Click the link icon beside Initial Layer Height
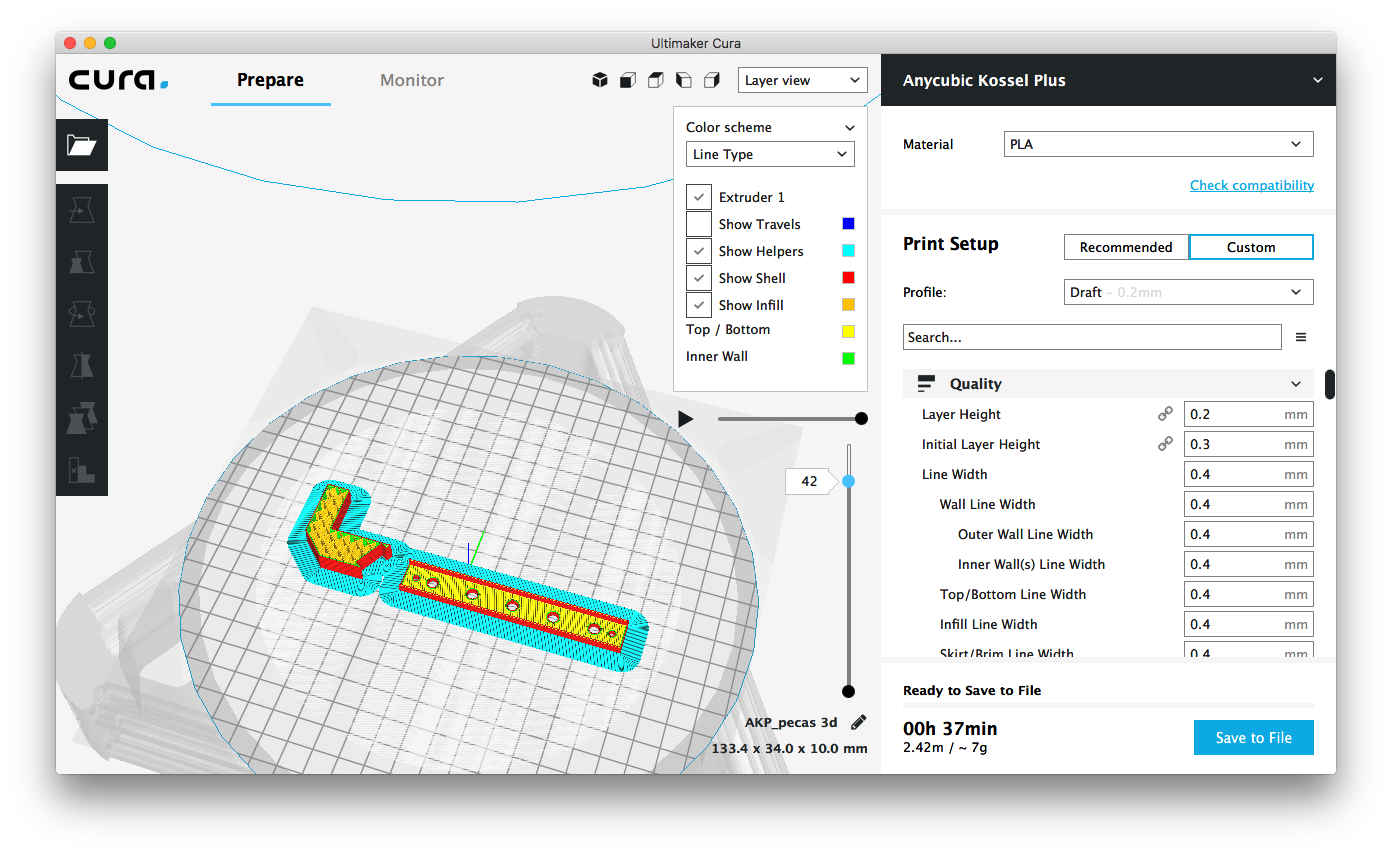The image size is (1392, 854). (x=1165, y=444)
